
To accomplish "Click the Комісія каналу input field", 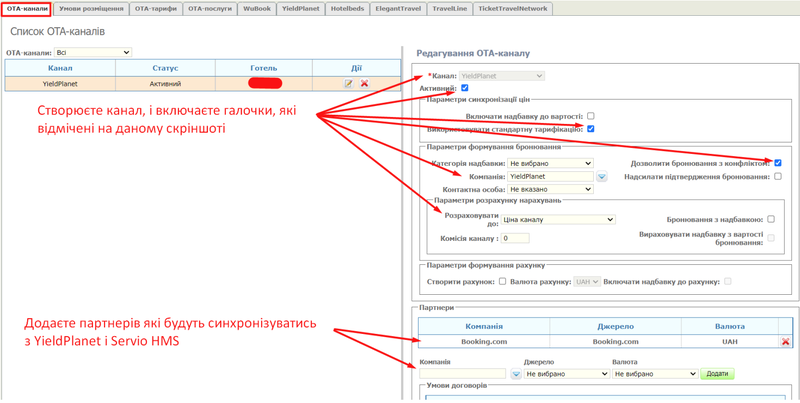I will coord(515,238).
